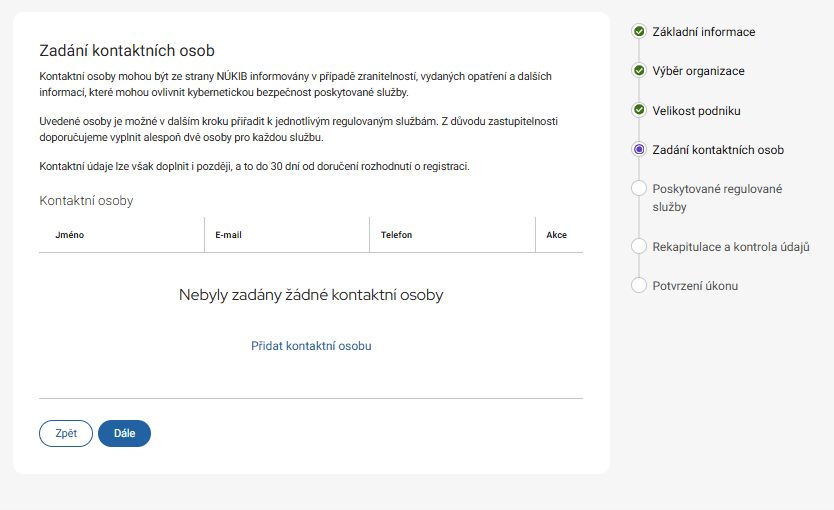
Task: Click the E-mail column header
Action: coord(228,235)
